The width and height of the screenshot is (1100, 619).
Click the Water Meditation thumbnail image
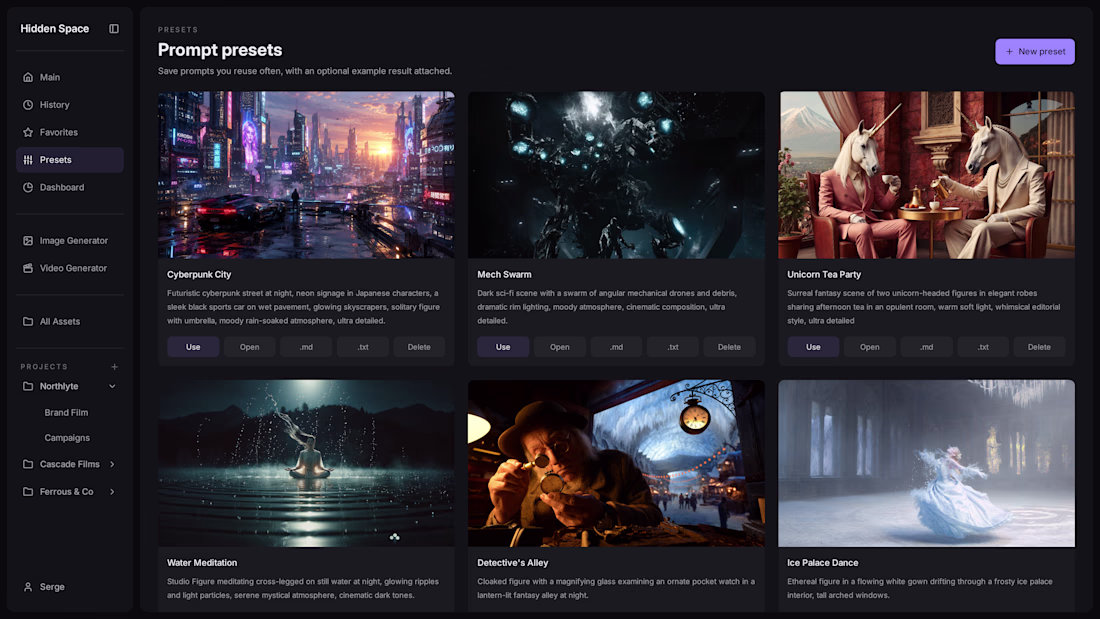pos(306,463)
